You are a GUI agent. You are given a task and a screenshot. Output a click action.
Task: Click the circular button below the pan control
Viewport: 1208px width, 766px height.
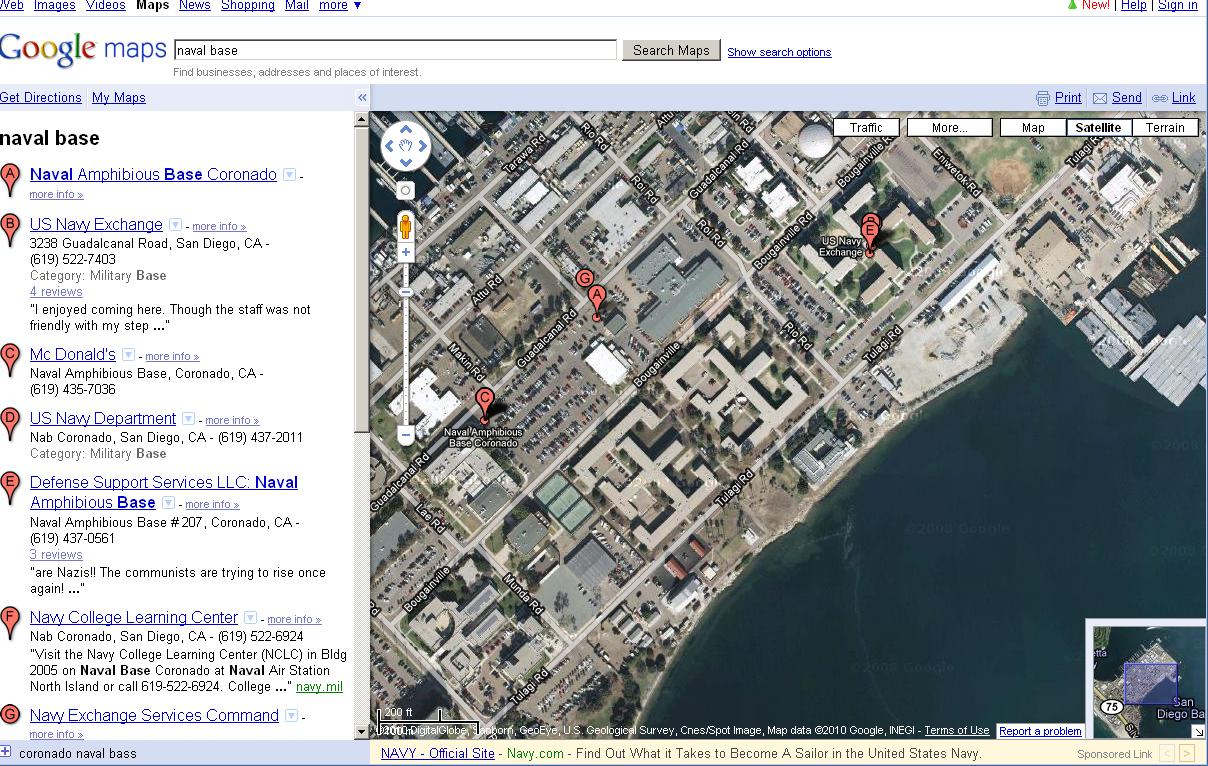[406, 190]
